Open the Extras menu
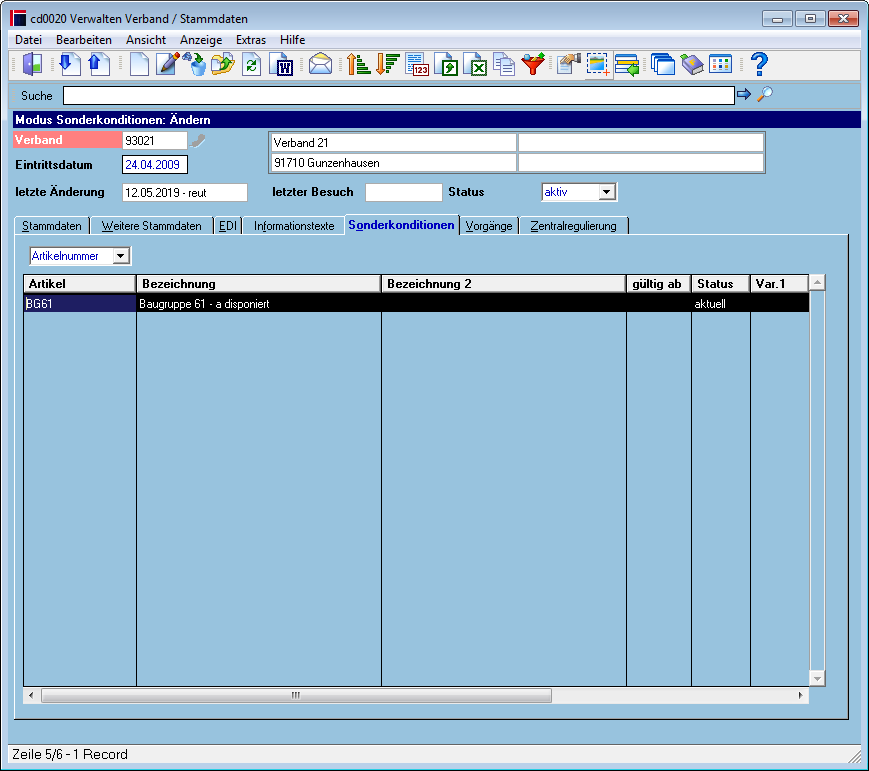Image resolution: width=869 pixels, height=771 pixels. click(x=251, y=40)
